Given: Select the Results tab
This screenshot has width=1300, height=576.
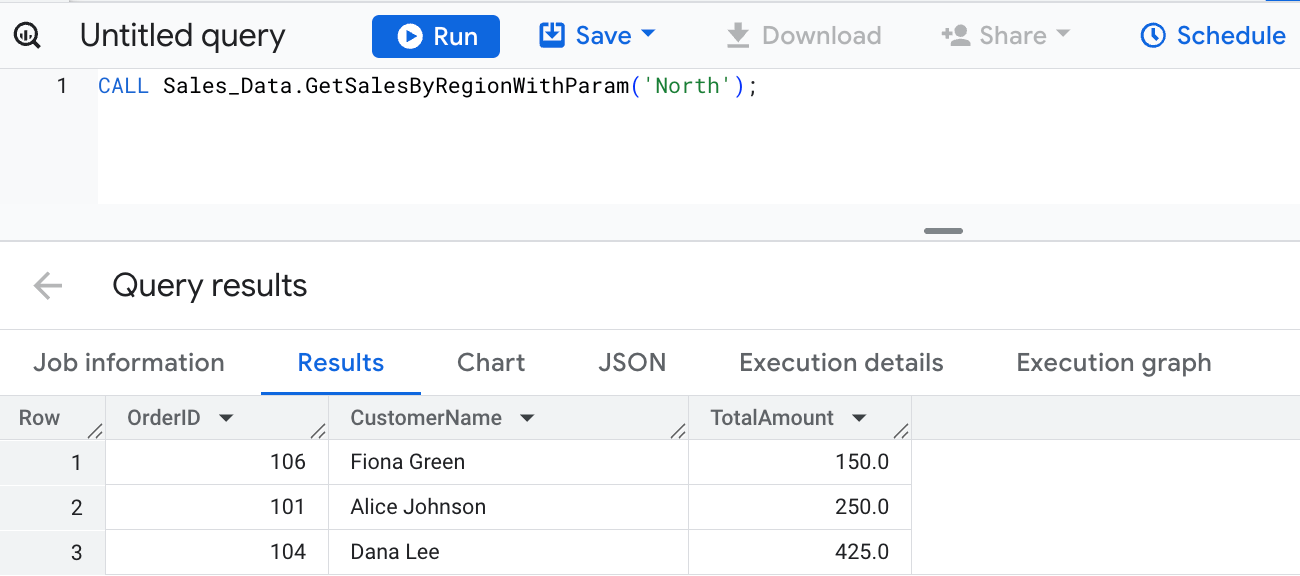Looking at the screenshot, I should (341, 363).
